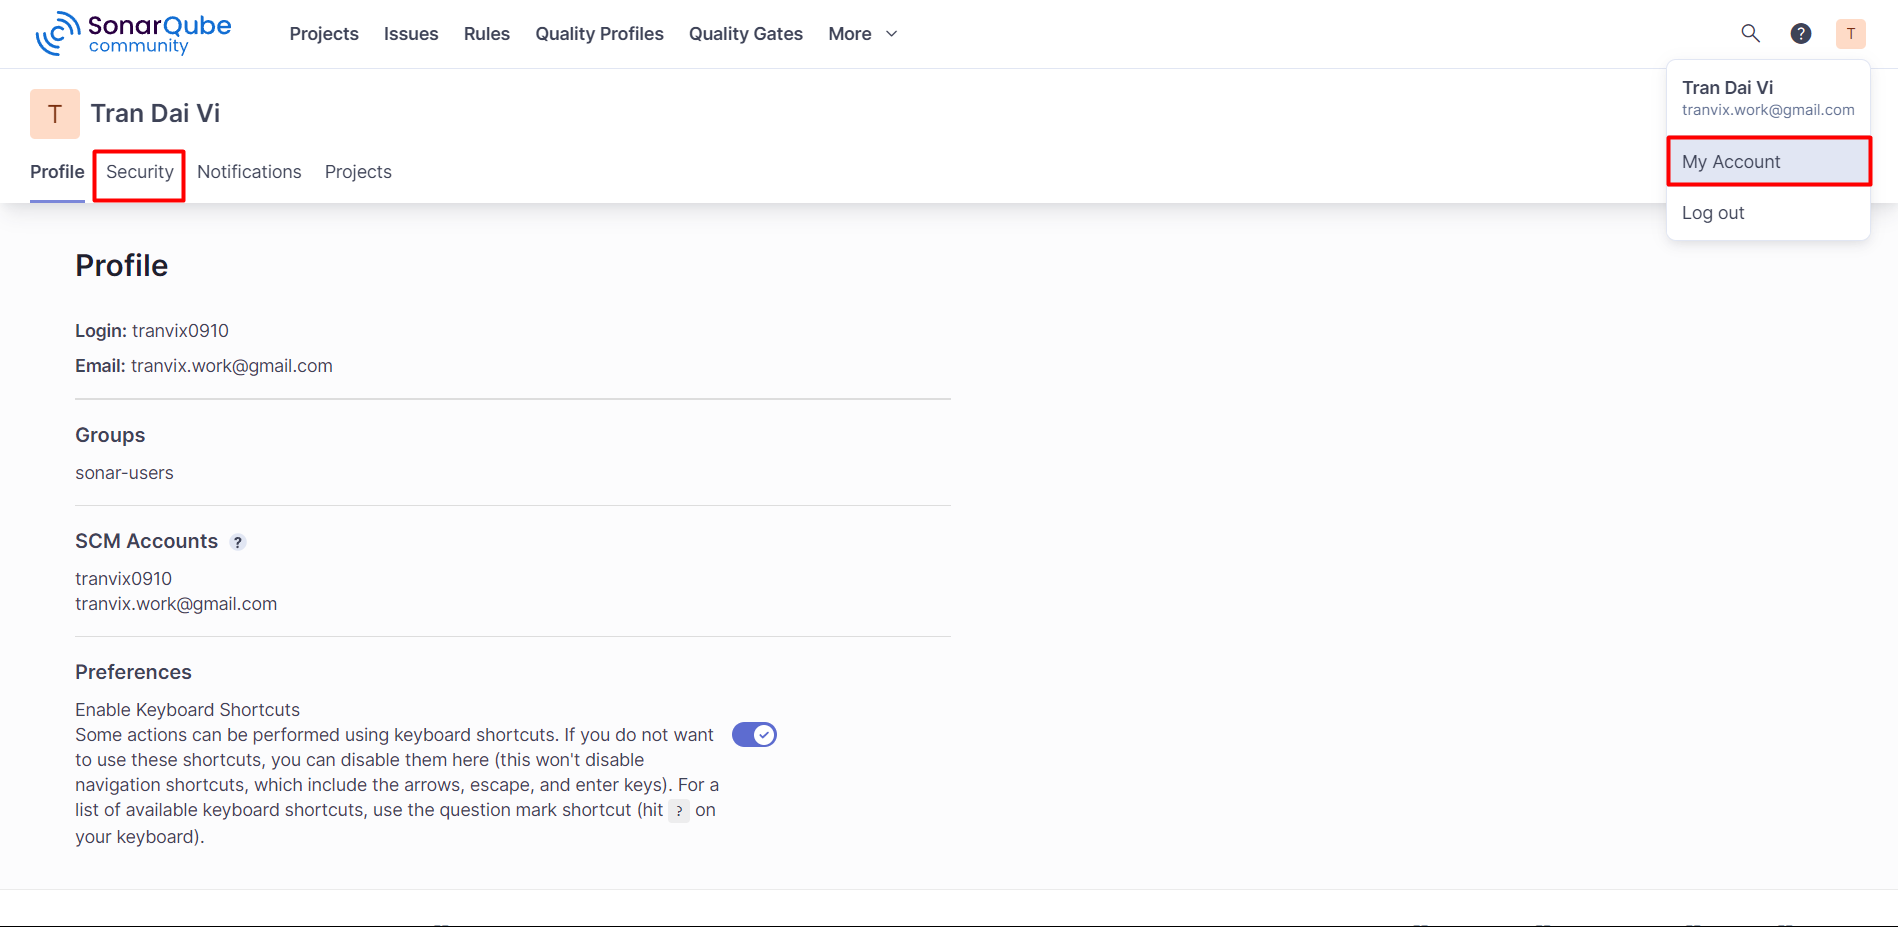The height and width of the screenshot is (927, 1898).
Task: Select the Profile tab
Action: click(57, 172)
